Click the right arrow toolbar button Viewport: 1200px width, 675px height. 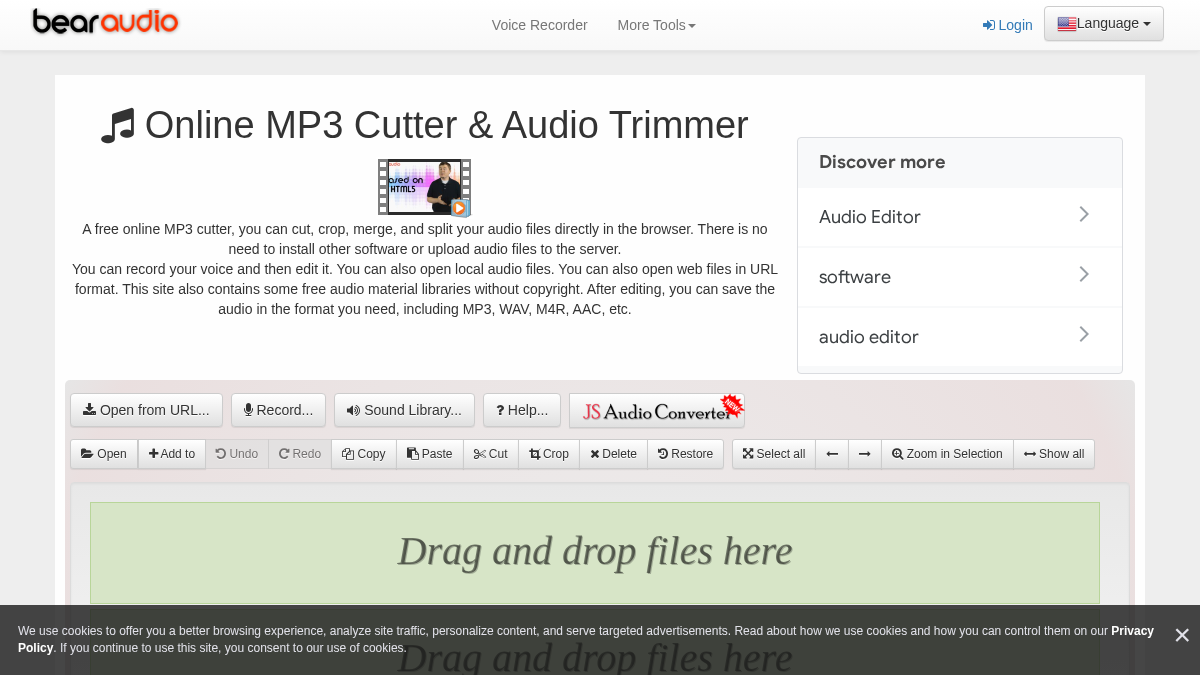[x=865, y=454]
